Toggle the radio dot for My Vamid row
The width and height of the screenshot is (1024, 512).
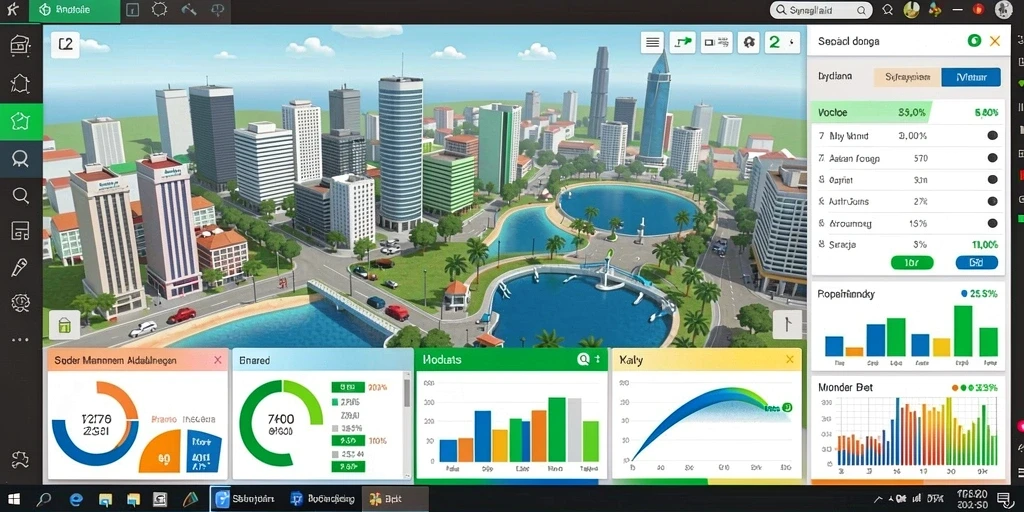point(992,136)
